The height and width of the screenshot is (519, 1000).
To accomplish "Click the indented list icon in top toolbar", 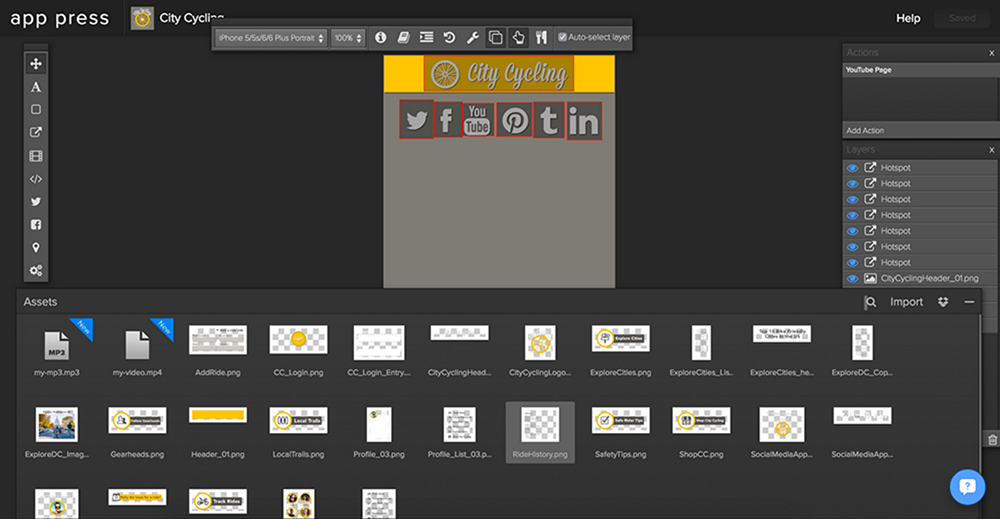I will tap(426, 38).
